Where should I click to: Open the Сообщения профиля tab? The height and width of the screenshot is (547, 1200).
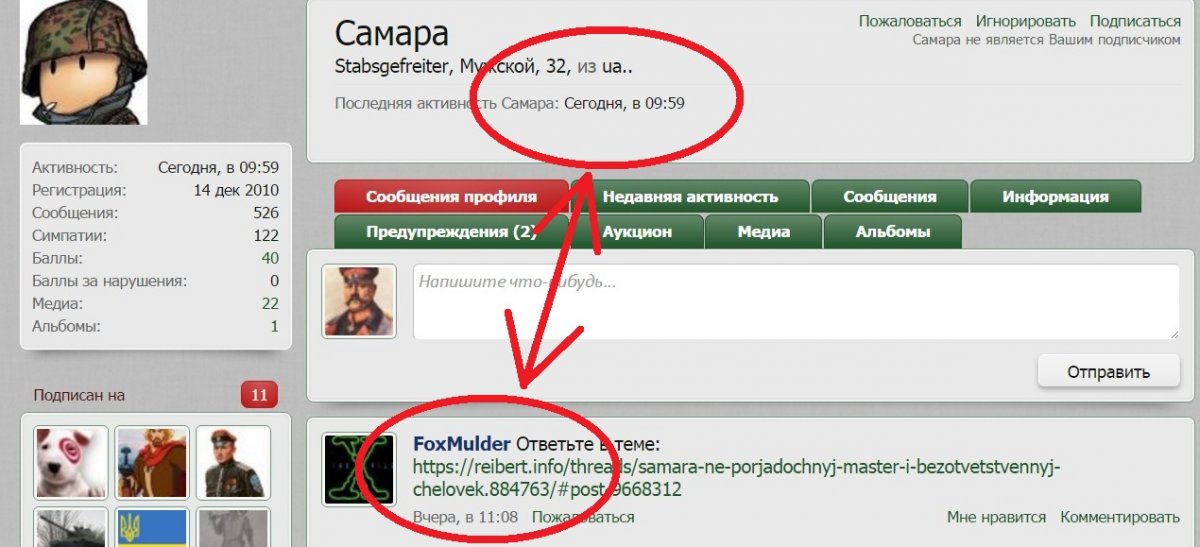coord(451,197)
